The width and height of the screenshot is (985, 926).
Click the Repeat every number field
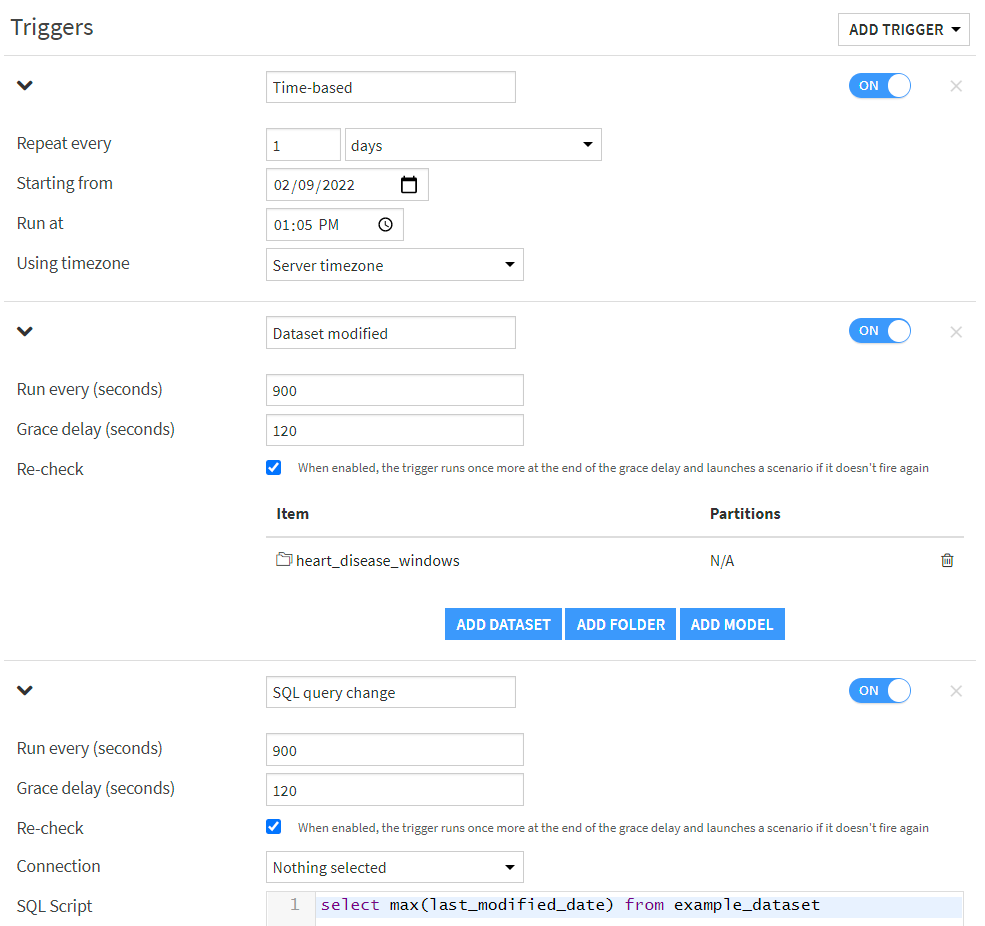[x=303, y=145]
